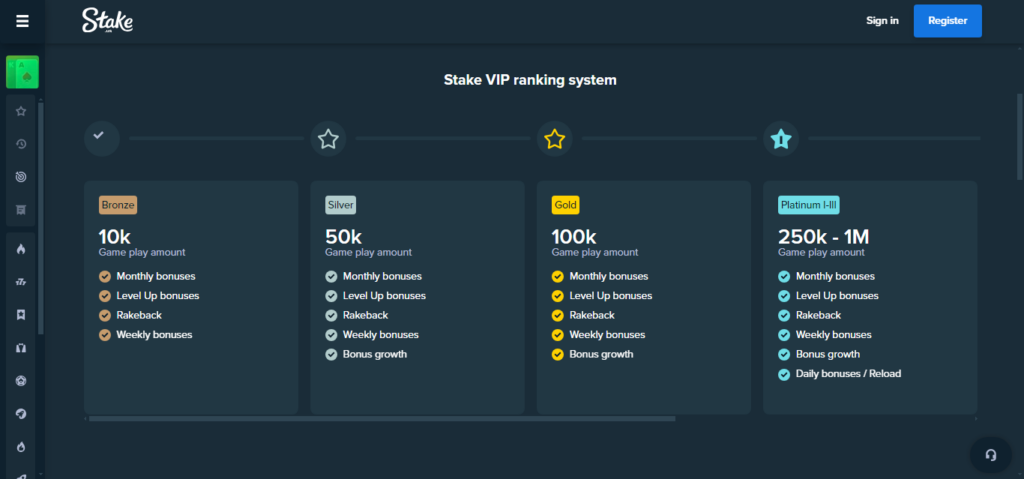This screenshot has height=479, width=1024.
Task: Open the Challenges target icon in sidebar
Action: [21, 176]
